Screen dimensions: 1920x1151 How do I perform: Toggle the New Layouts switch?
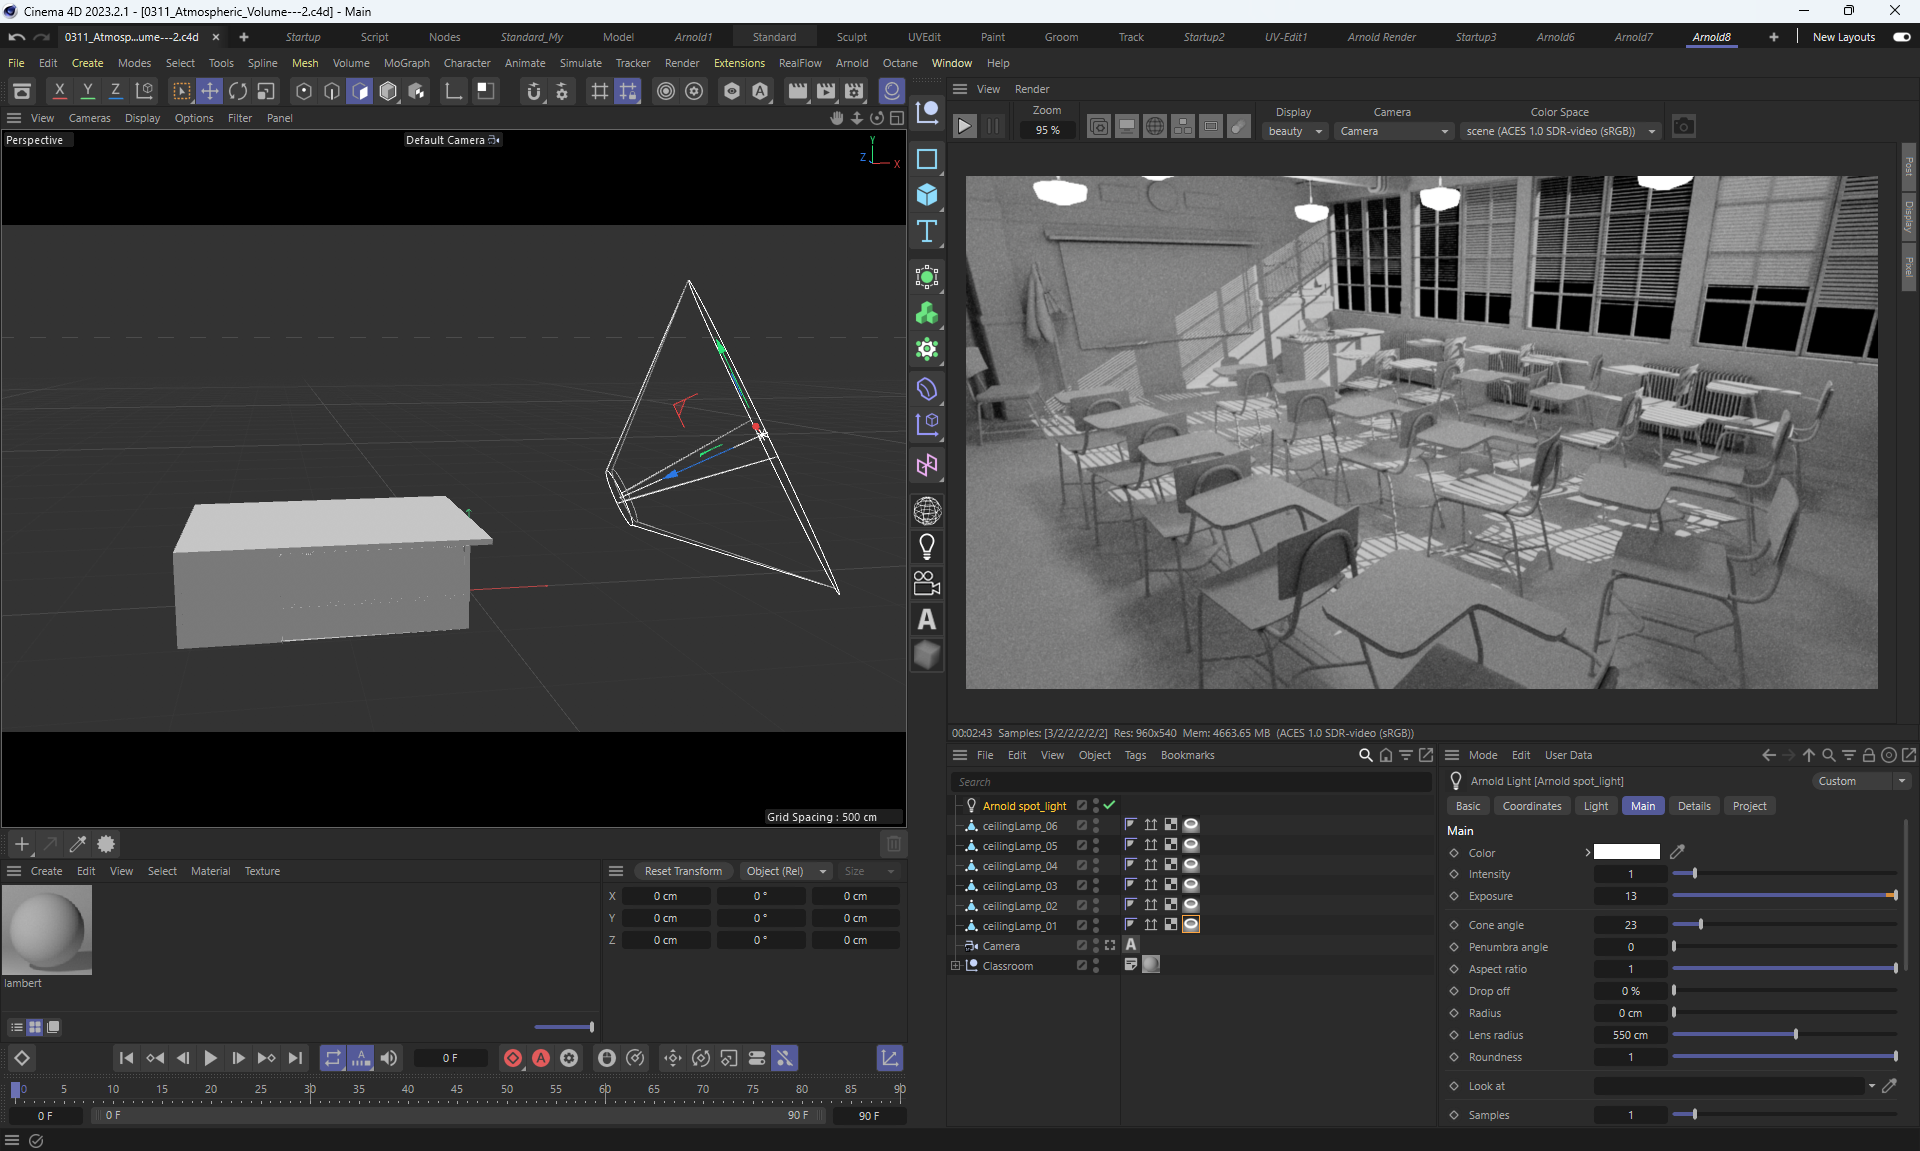click(x=1901, y=37)
